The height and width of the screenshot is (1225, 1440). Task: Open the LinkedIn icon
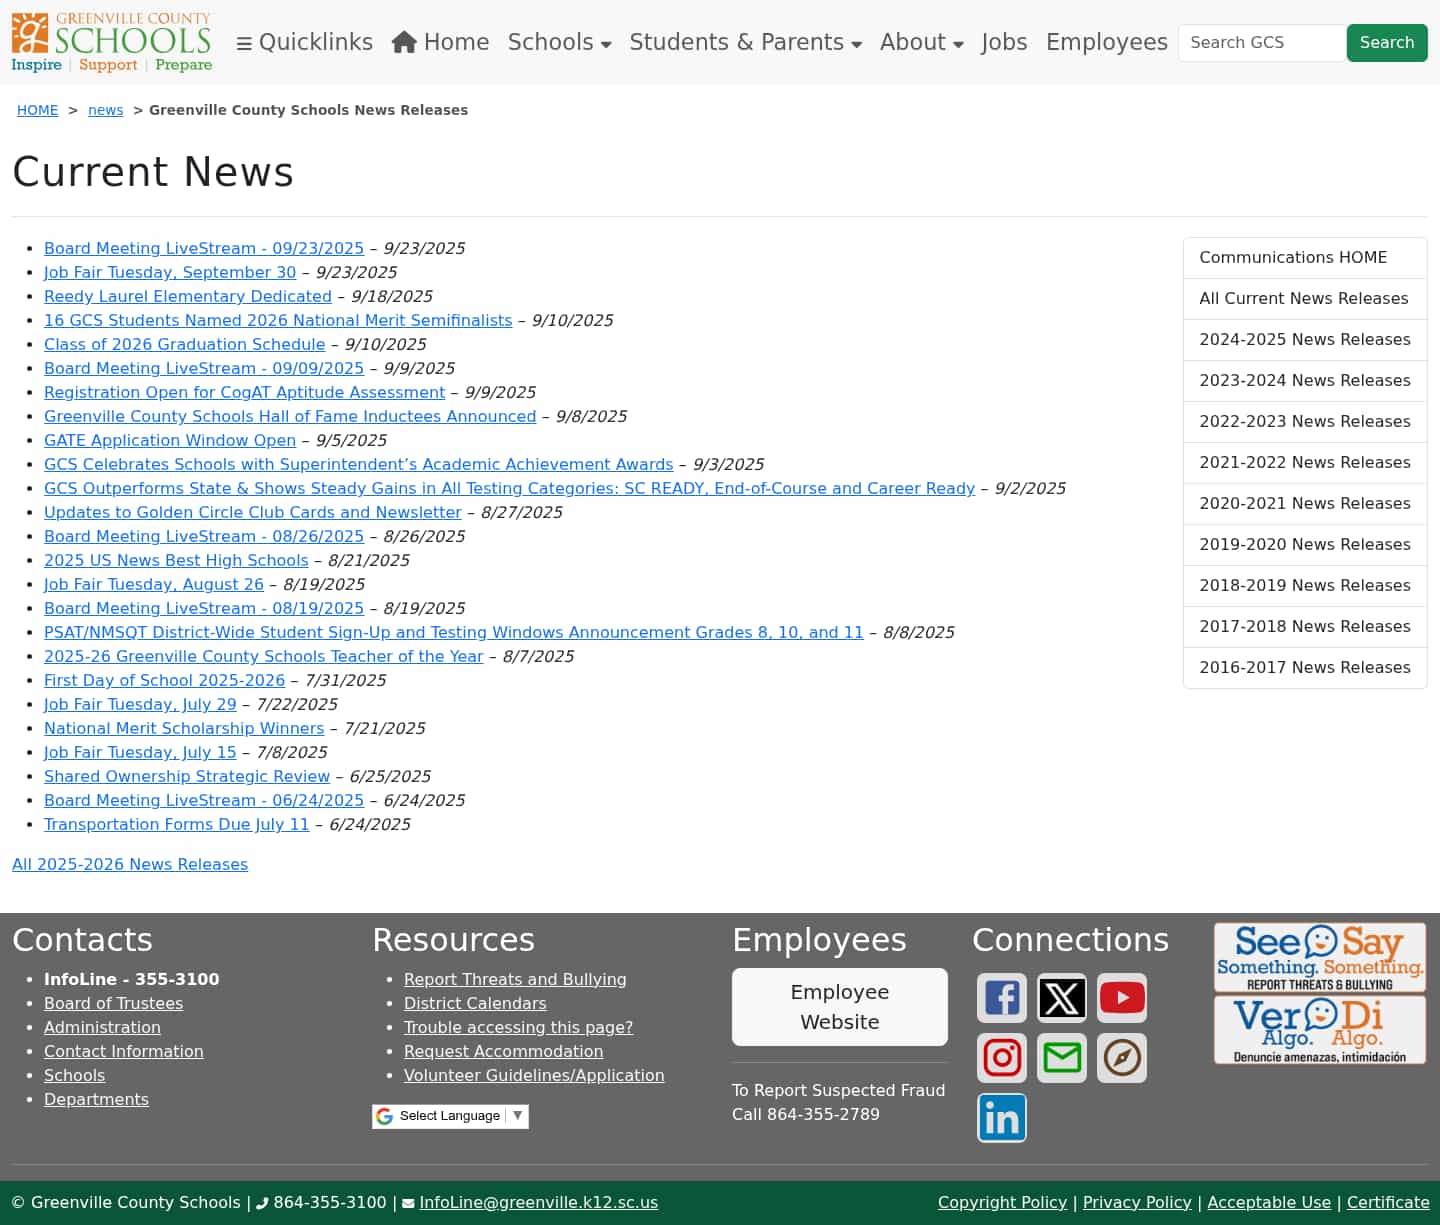[1001, 1118]
